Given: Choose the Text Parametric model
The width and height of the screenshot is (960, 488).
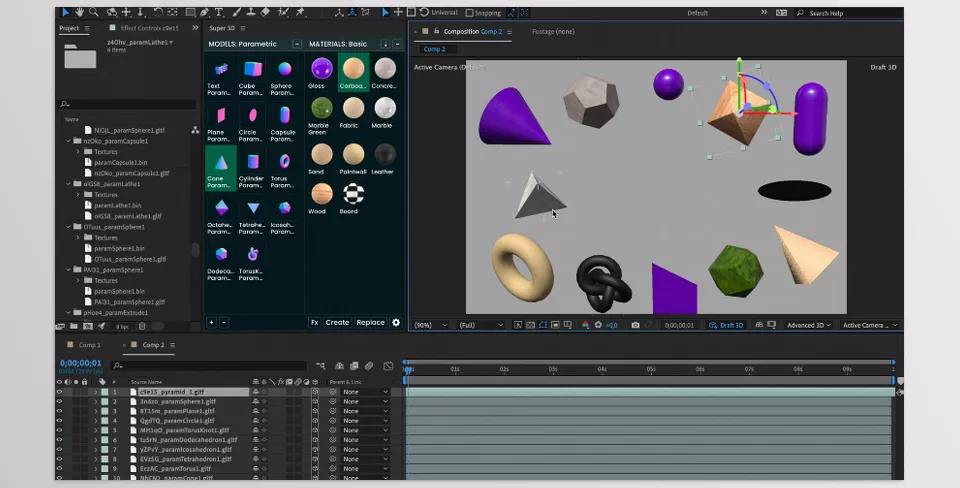Looking at the screenshot, I should tap(220, 76).
